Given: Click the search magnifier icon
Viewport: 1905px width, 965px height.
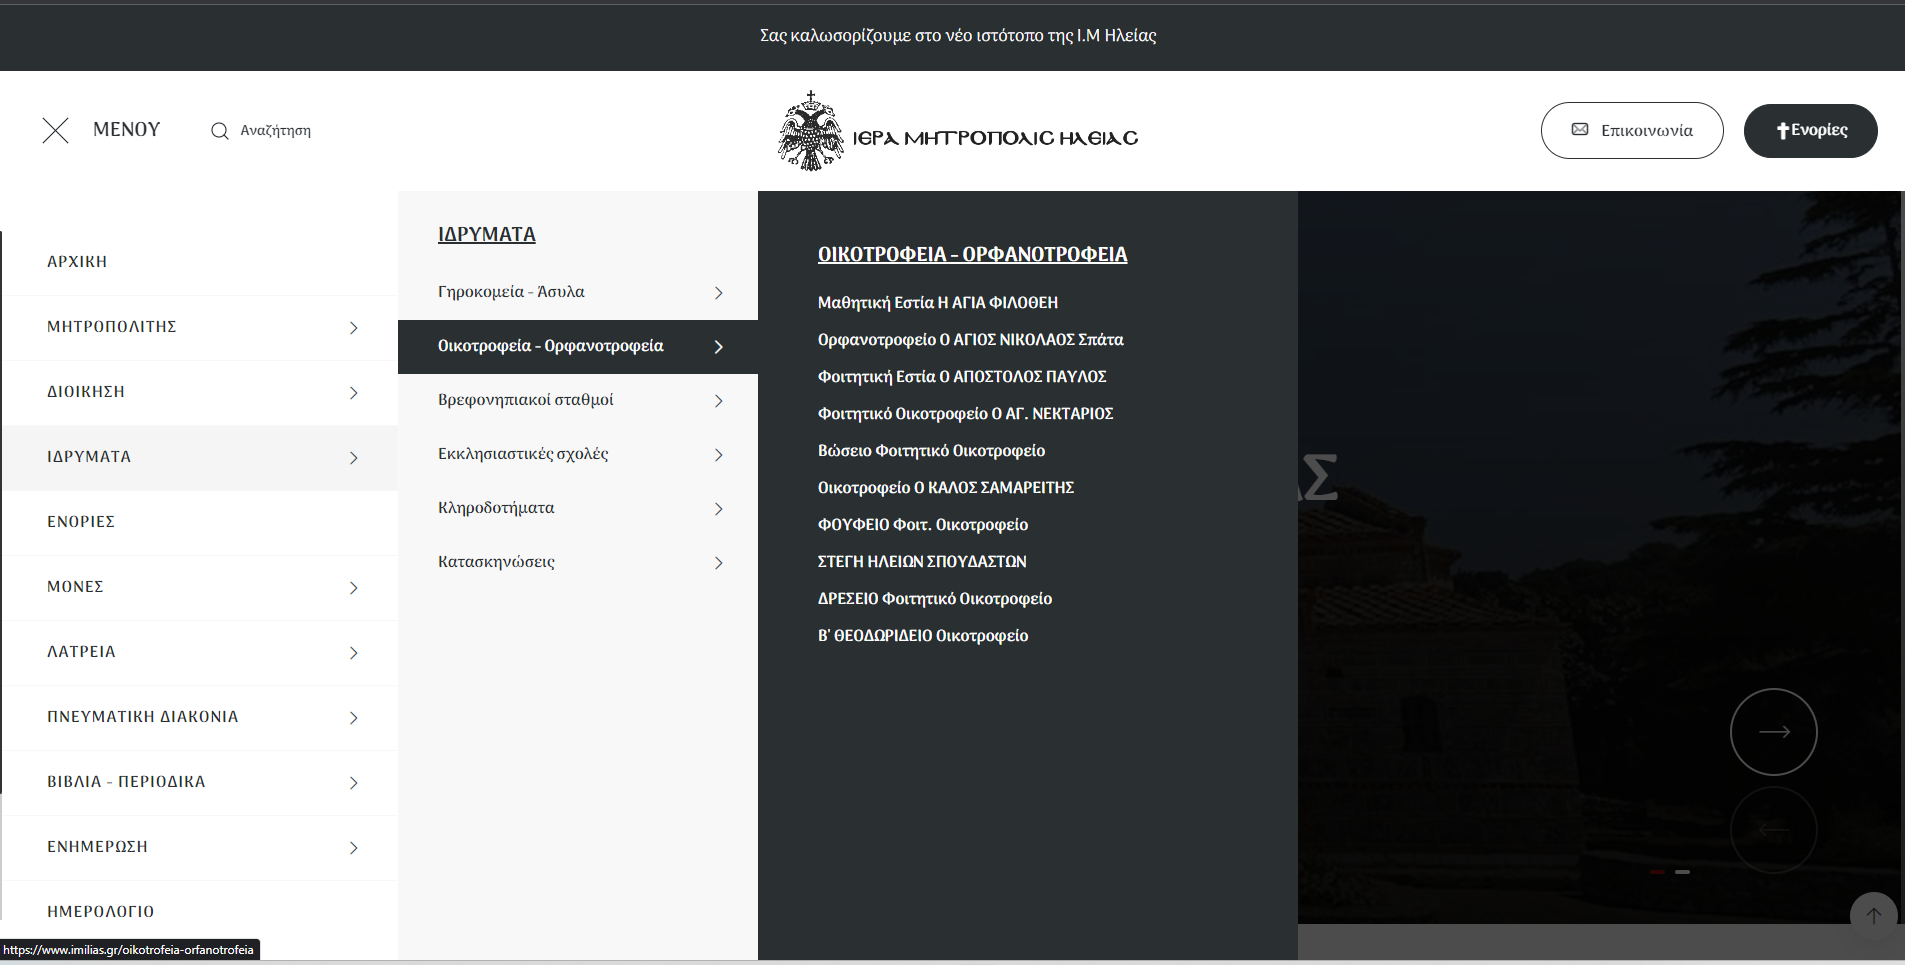Looking at the screenshot, I should tap(219, 131).
